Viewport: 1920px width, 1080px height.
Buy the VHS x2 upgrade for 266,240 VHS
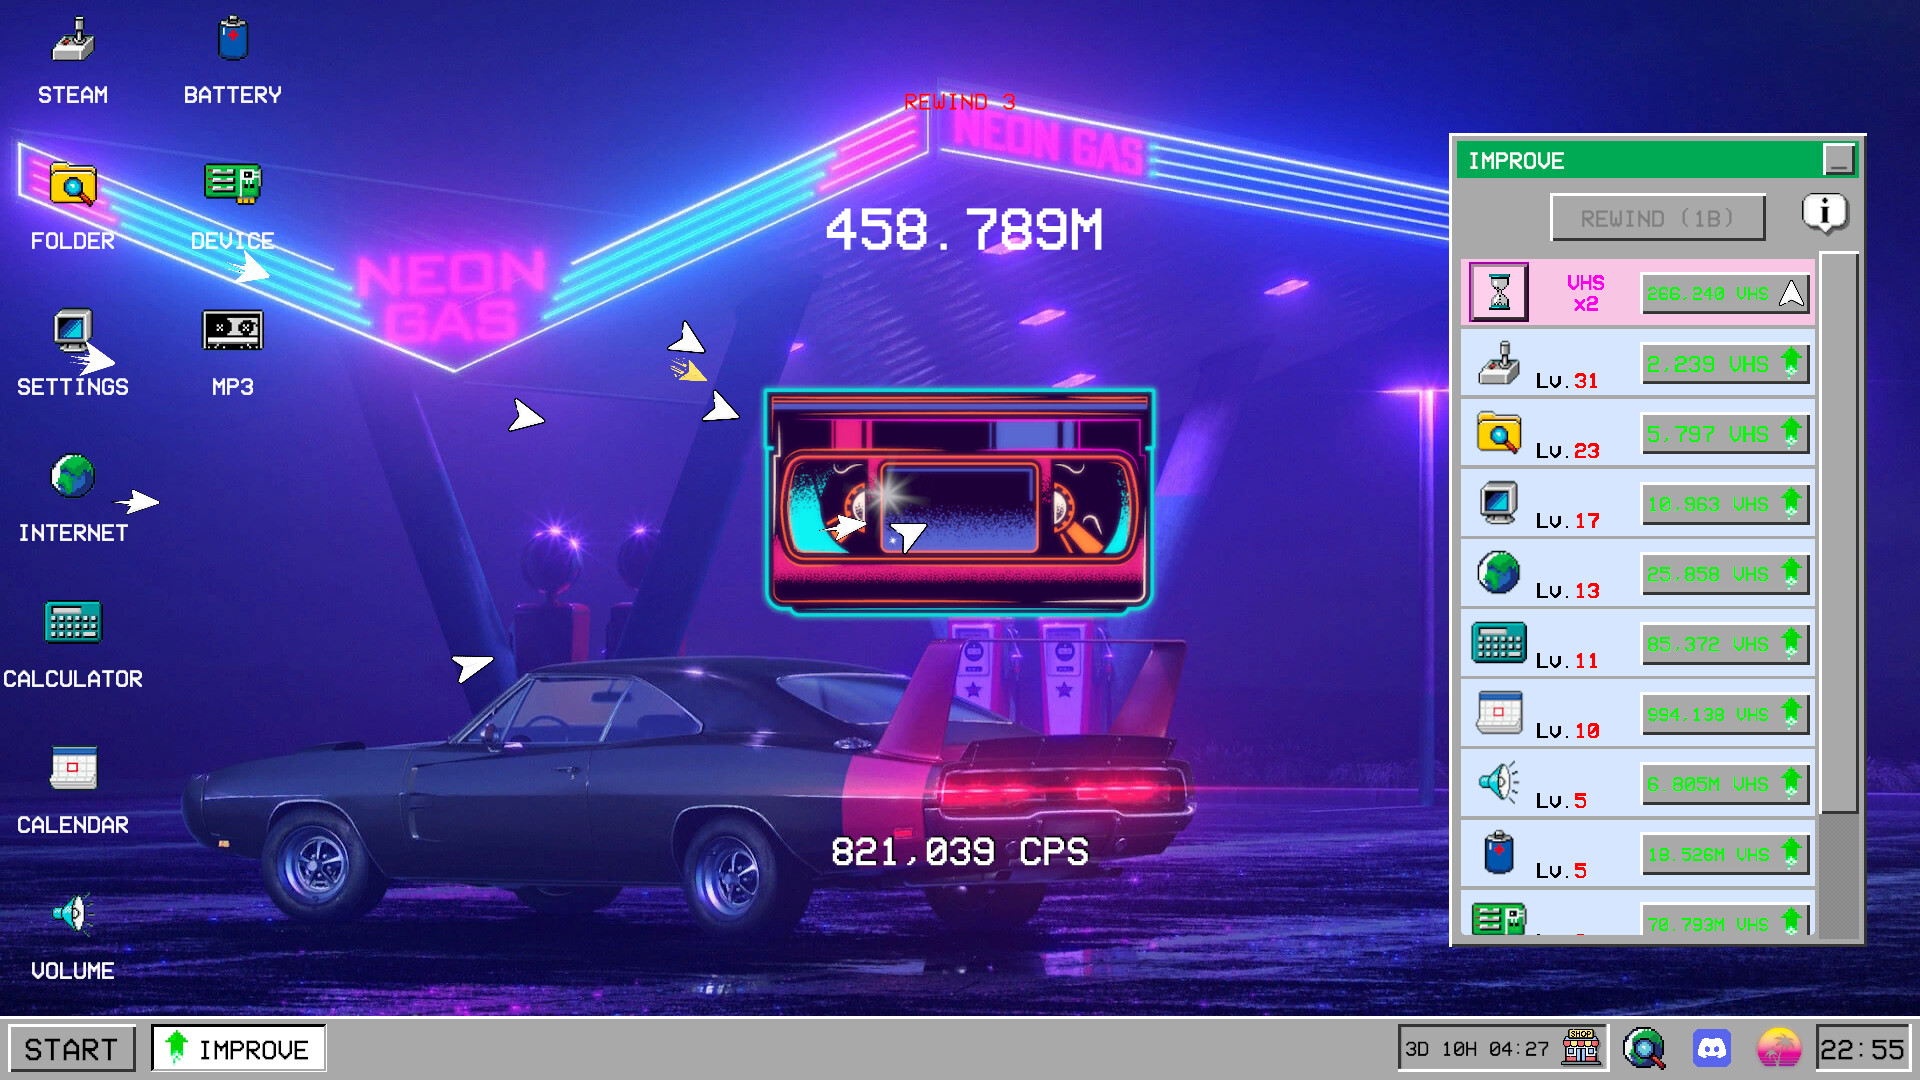coord(1723,292)
